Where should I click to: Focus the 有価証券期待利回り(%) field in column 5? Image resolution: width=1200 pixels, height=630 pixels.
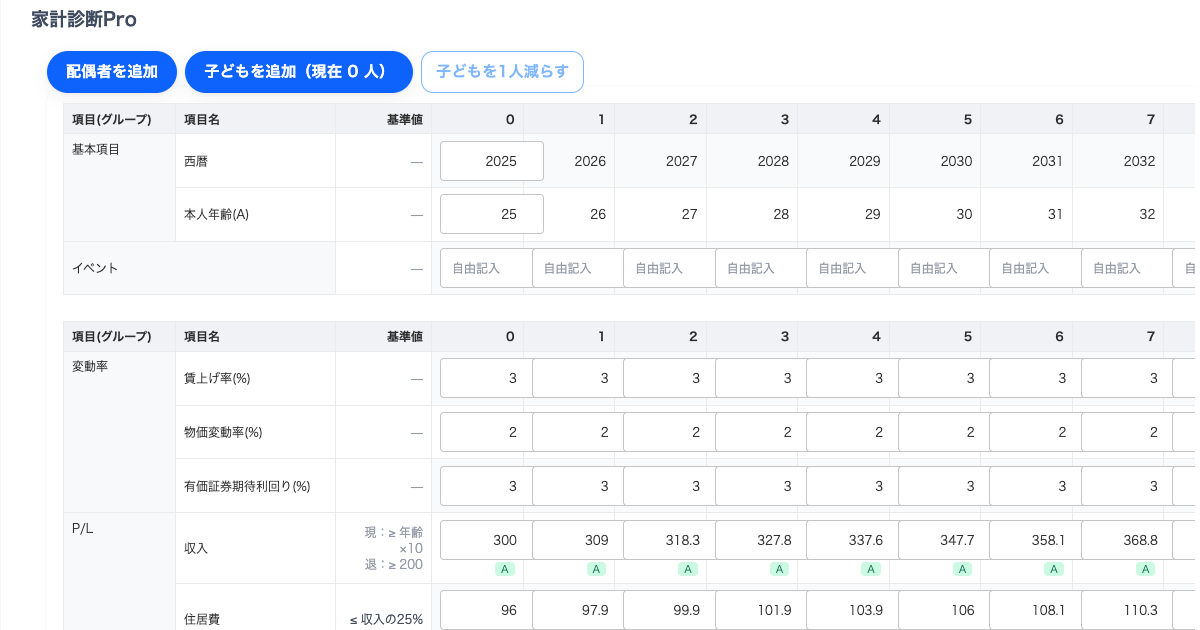click(943, 486)
